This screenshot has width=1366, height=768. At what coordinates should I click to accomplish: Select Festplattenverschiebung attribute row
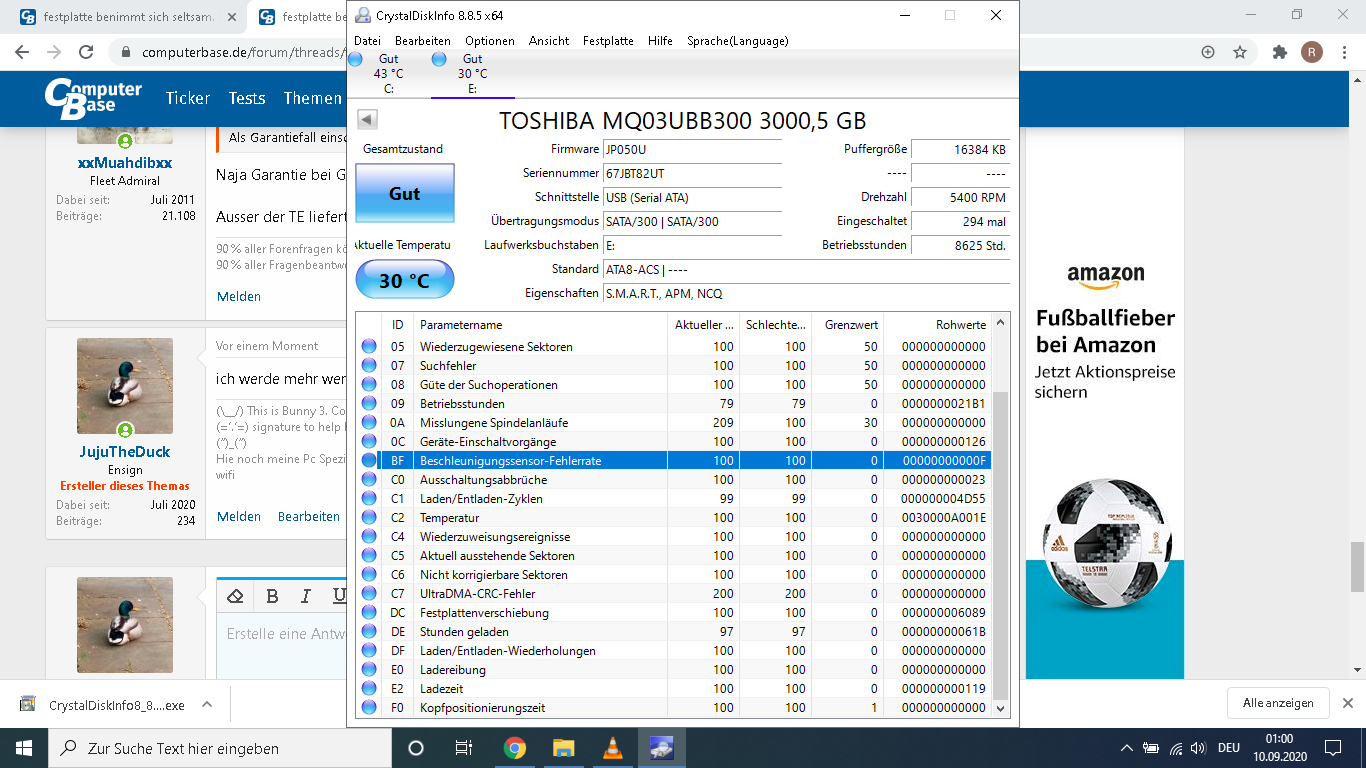(x=673, y=613)
